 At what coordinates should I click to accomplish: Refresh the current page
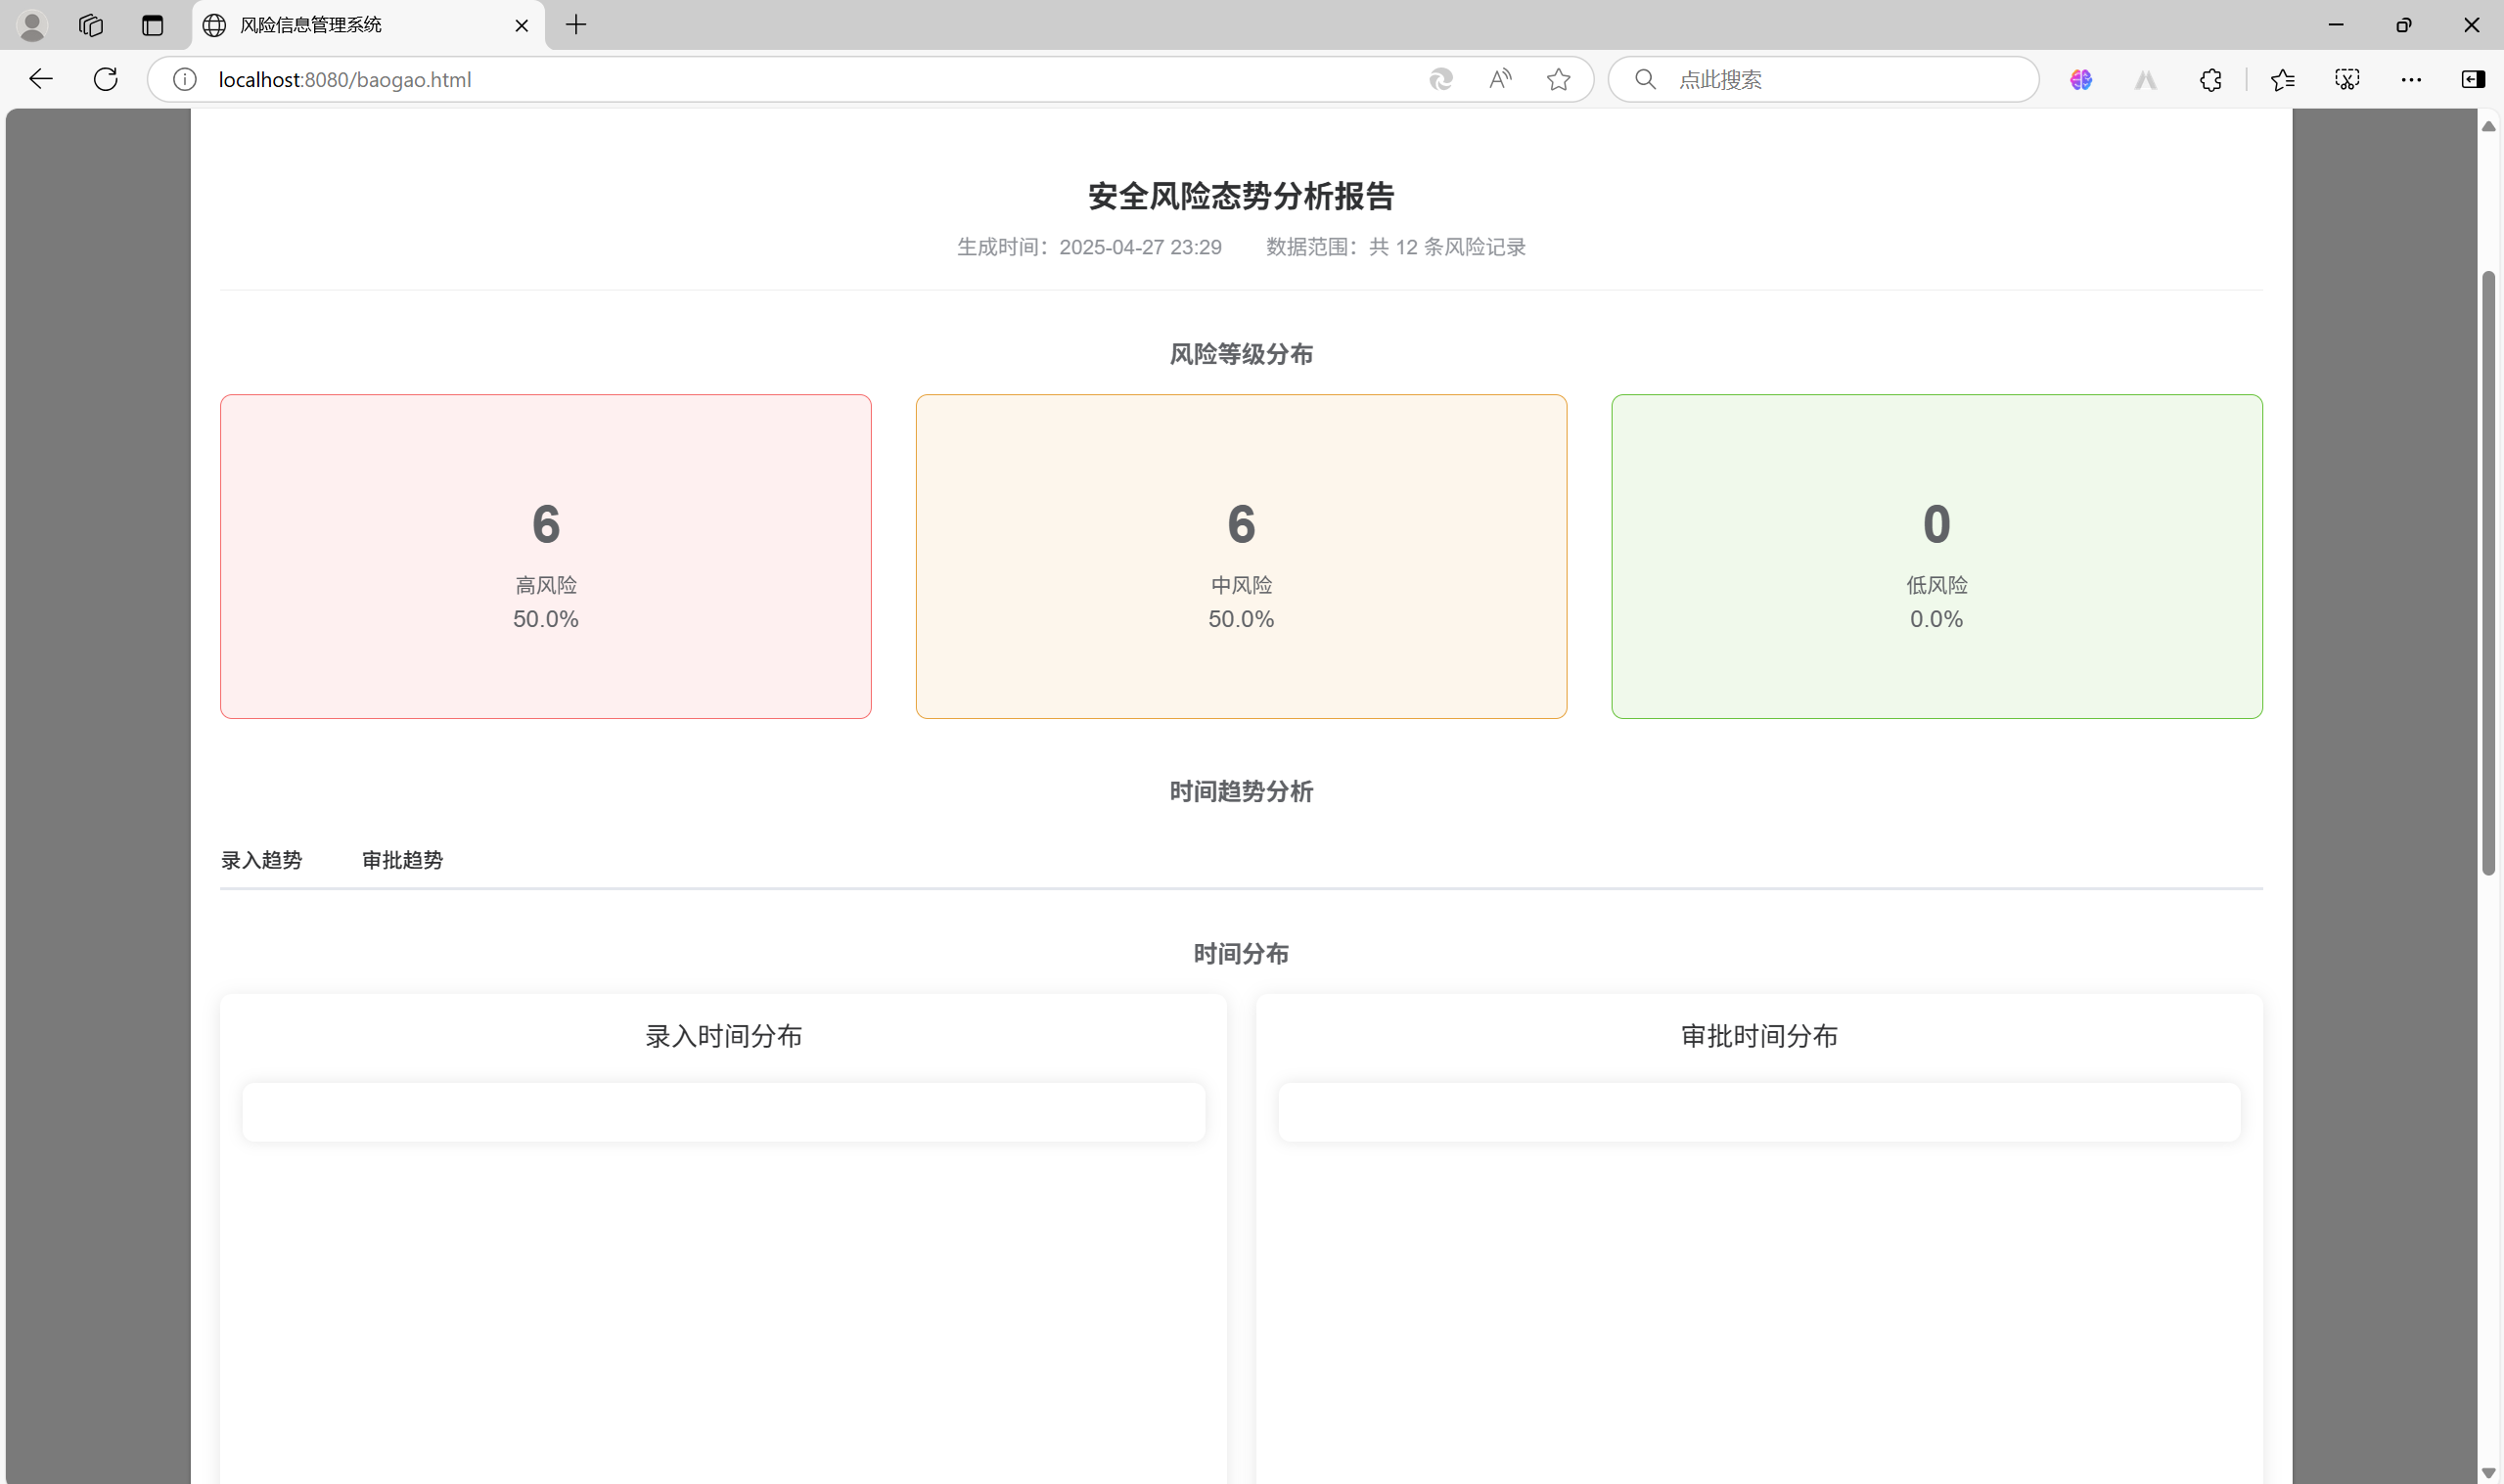click(106, 79)
